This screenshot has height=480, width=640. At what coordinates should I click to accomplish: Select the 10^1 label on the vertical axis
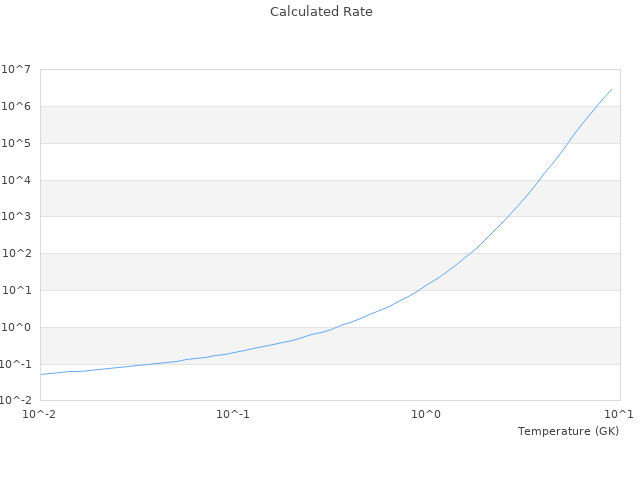tap(17, 290)
